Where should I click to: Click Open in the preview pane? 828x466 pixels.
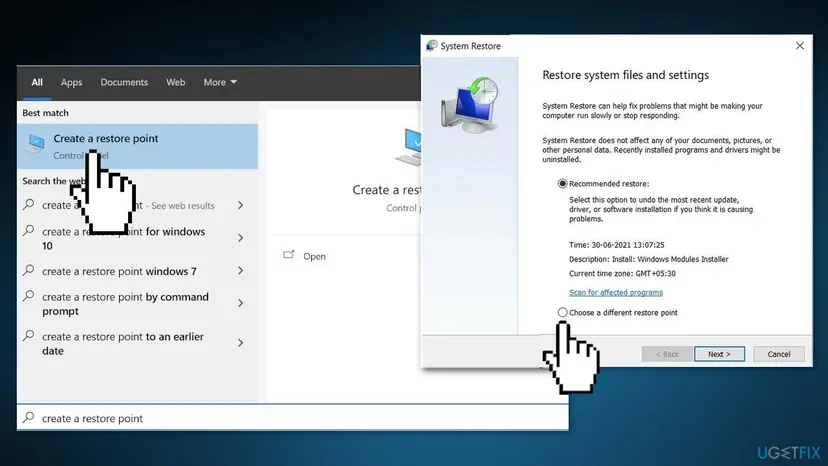(x=314, y=256)
